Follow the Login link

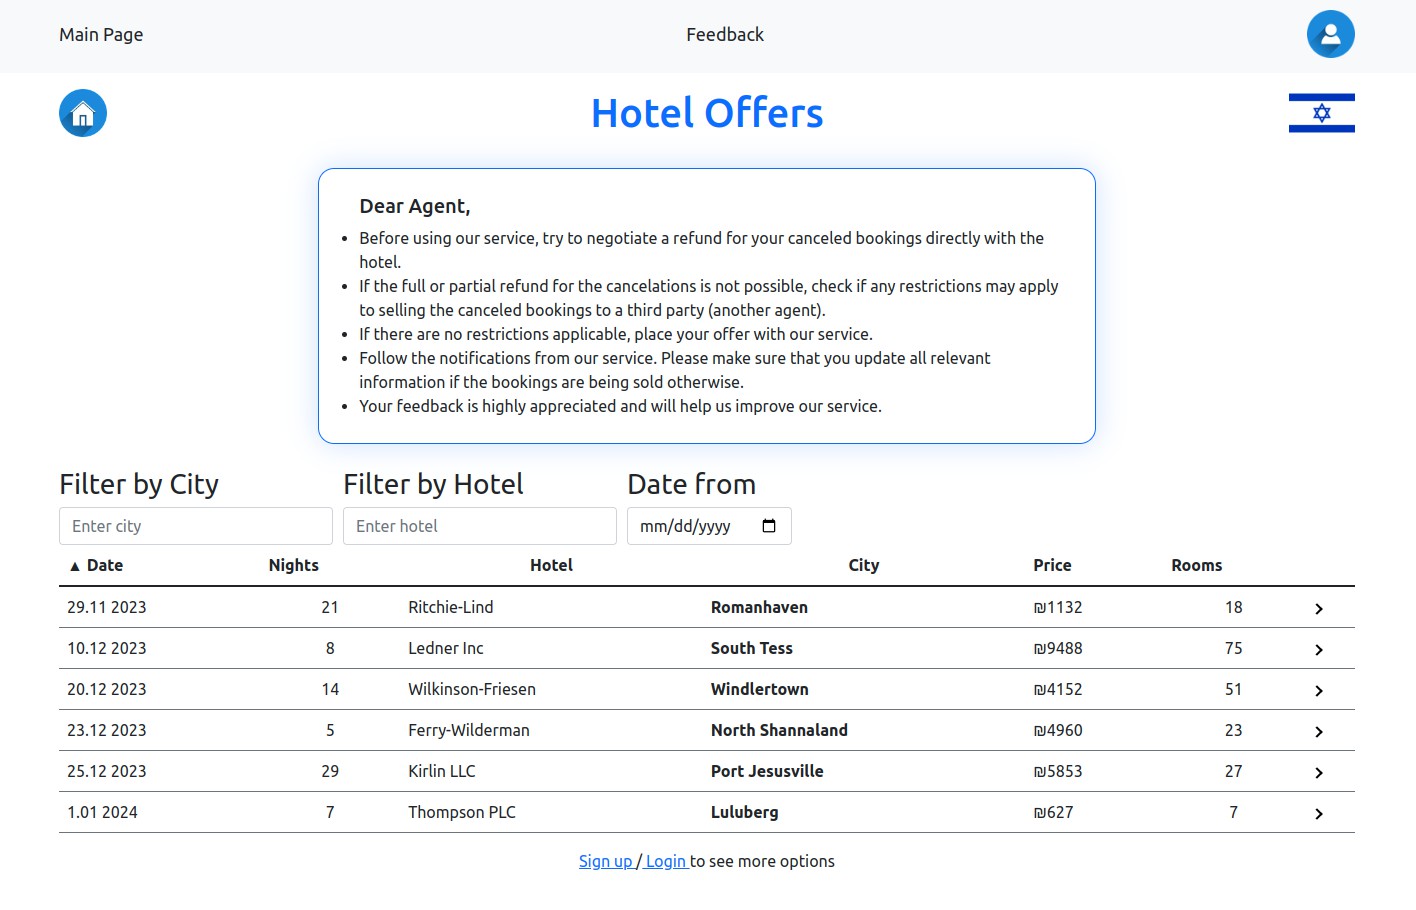[x=666, y=861]
